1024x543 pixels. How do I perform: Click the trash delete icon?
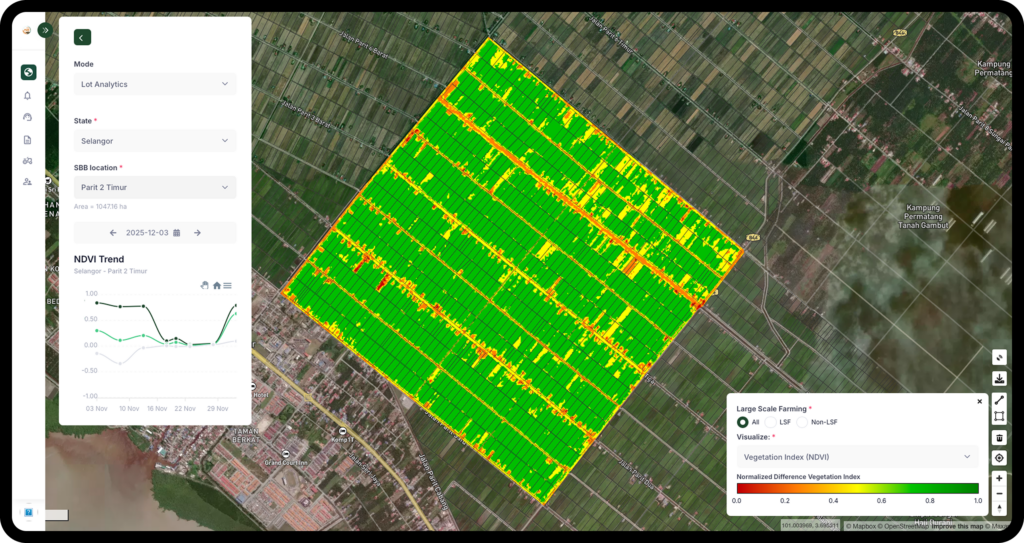(x=999, y=438)
